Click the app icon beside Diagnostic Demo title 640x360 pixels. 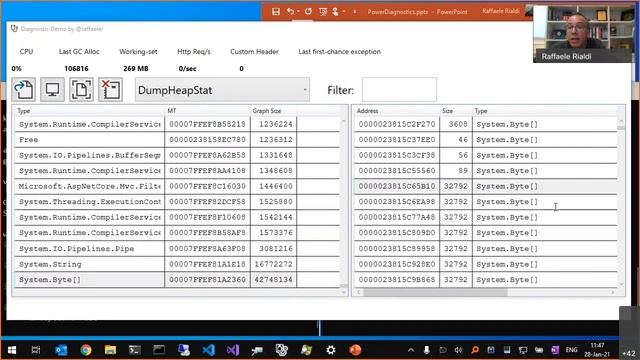pos(14,29)
